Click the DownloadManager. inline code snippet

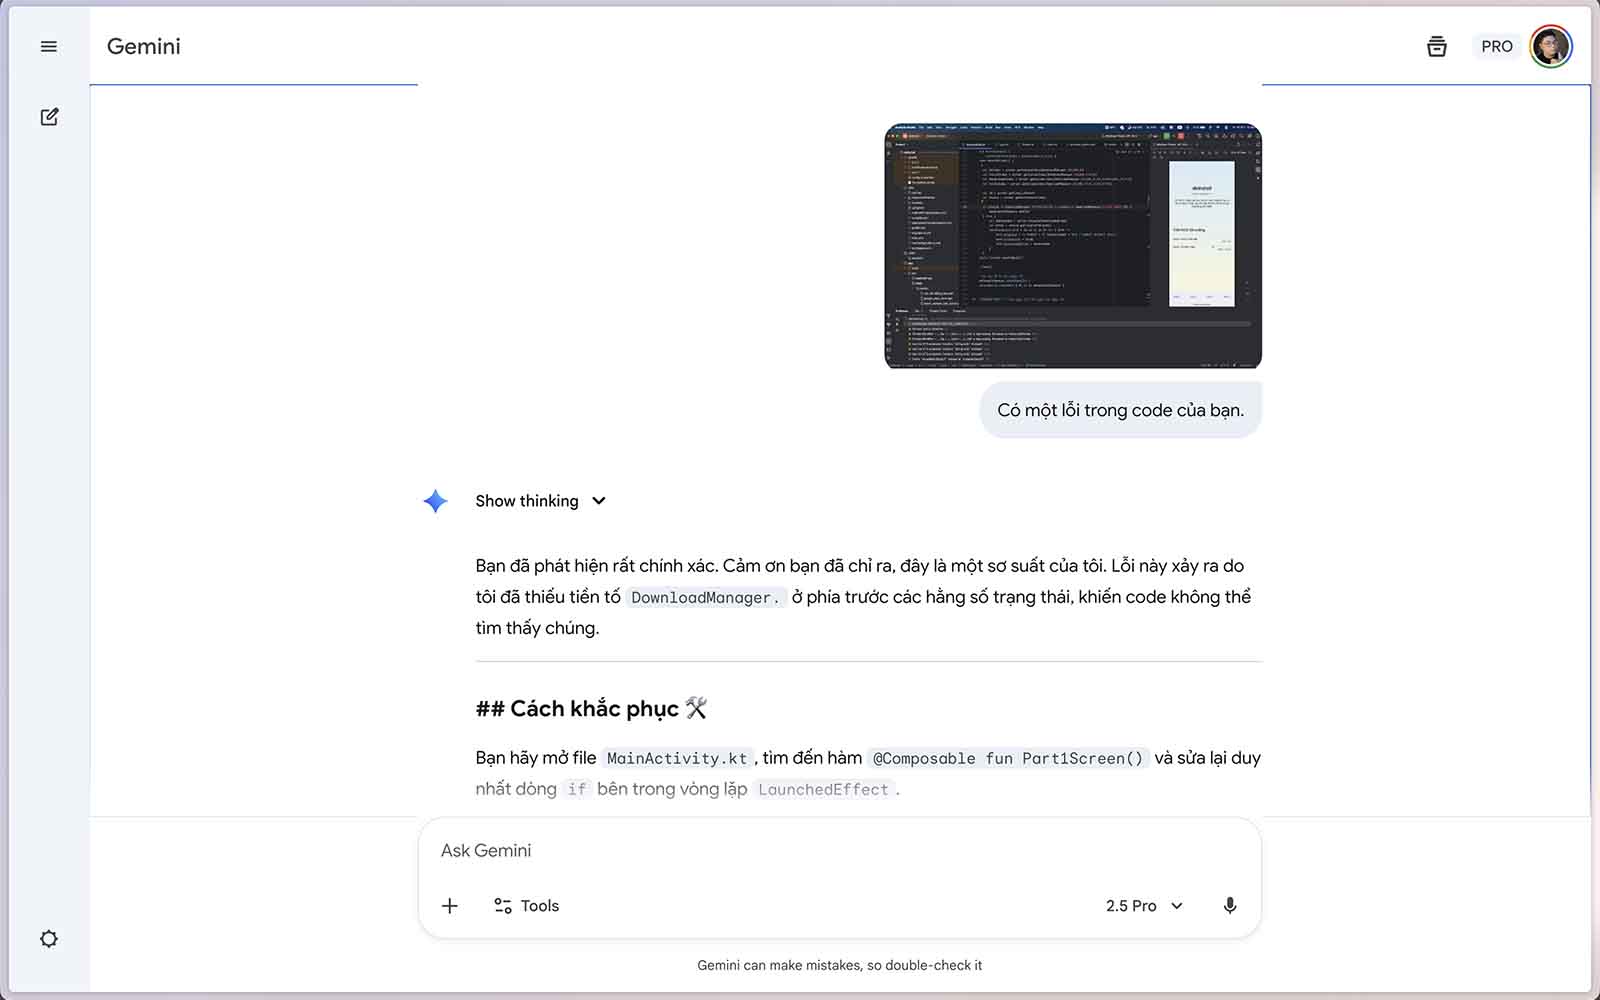point(705,598)
